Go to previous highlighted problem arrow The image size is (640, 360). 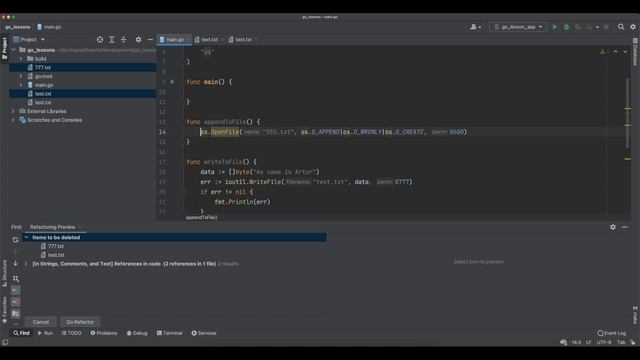[616, 52]
